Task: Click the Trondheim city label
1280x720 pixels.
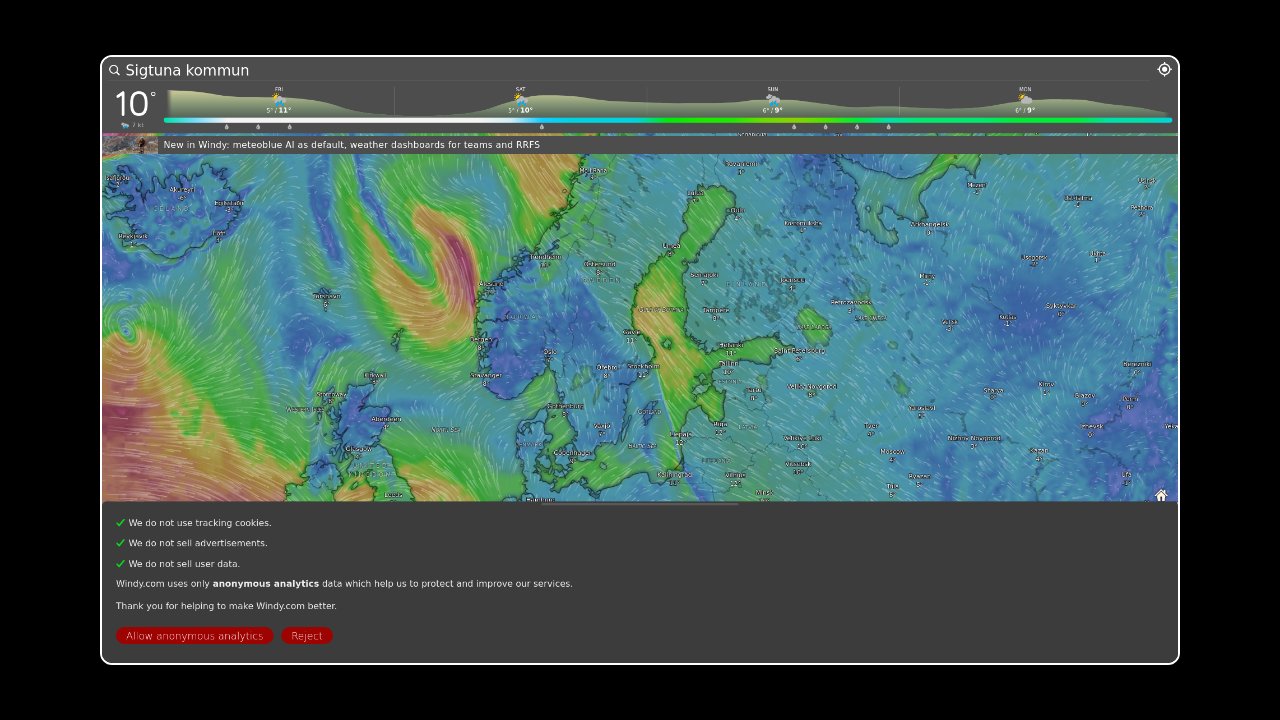Action: (545, 257)
